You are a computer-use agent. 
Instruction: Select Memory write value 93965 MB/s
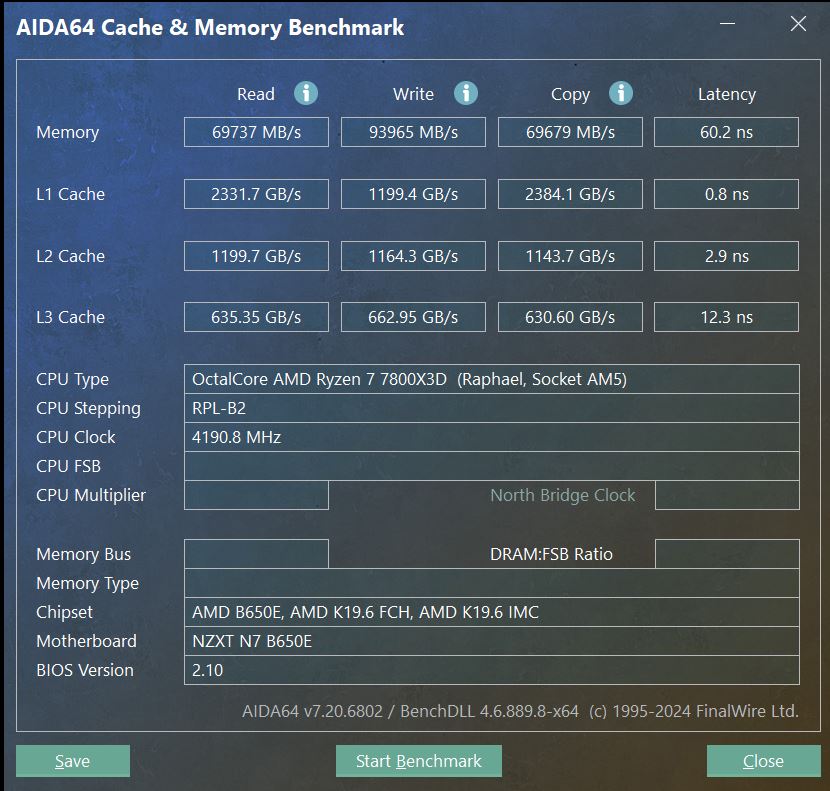pyautogui.click(x=413, y=132)
